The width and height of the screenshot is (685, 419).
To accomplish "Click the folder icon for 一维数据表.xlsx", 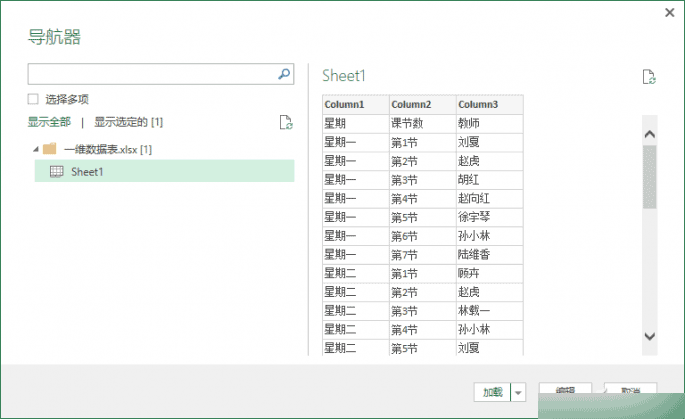I will pos(49,149).
